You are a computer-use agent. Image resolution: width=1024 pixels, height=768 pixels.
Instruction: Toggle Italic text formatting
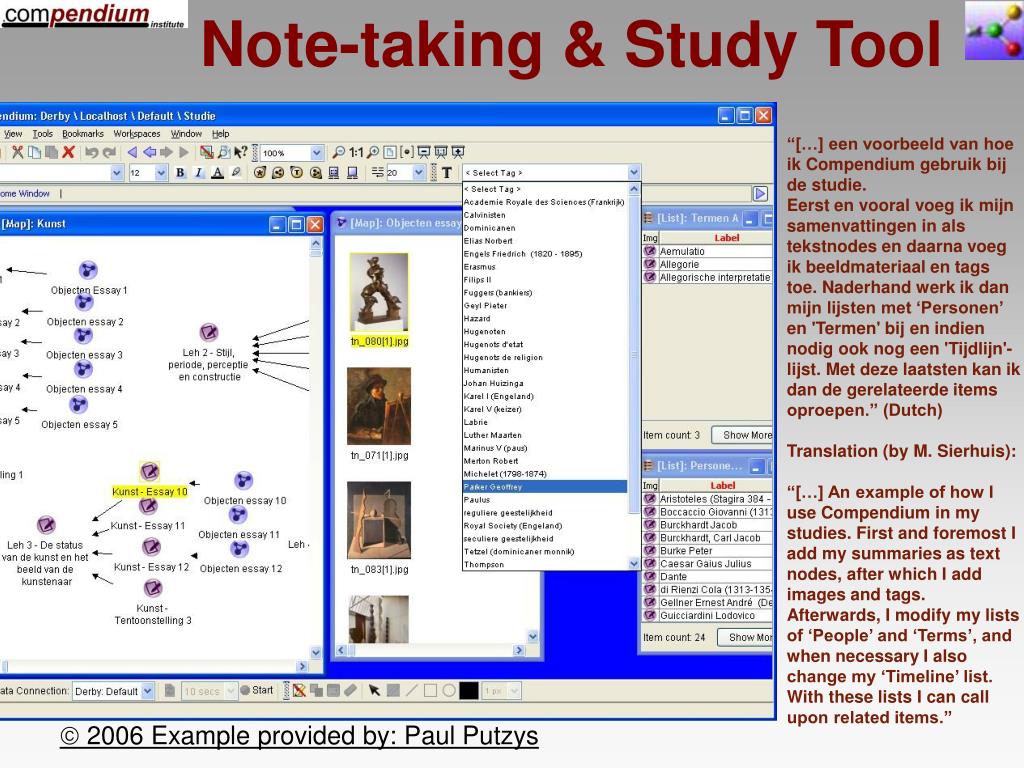(199, 172)
